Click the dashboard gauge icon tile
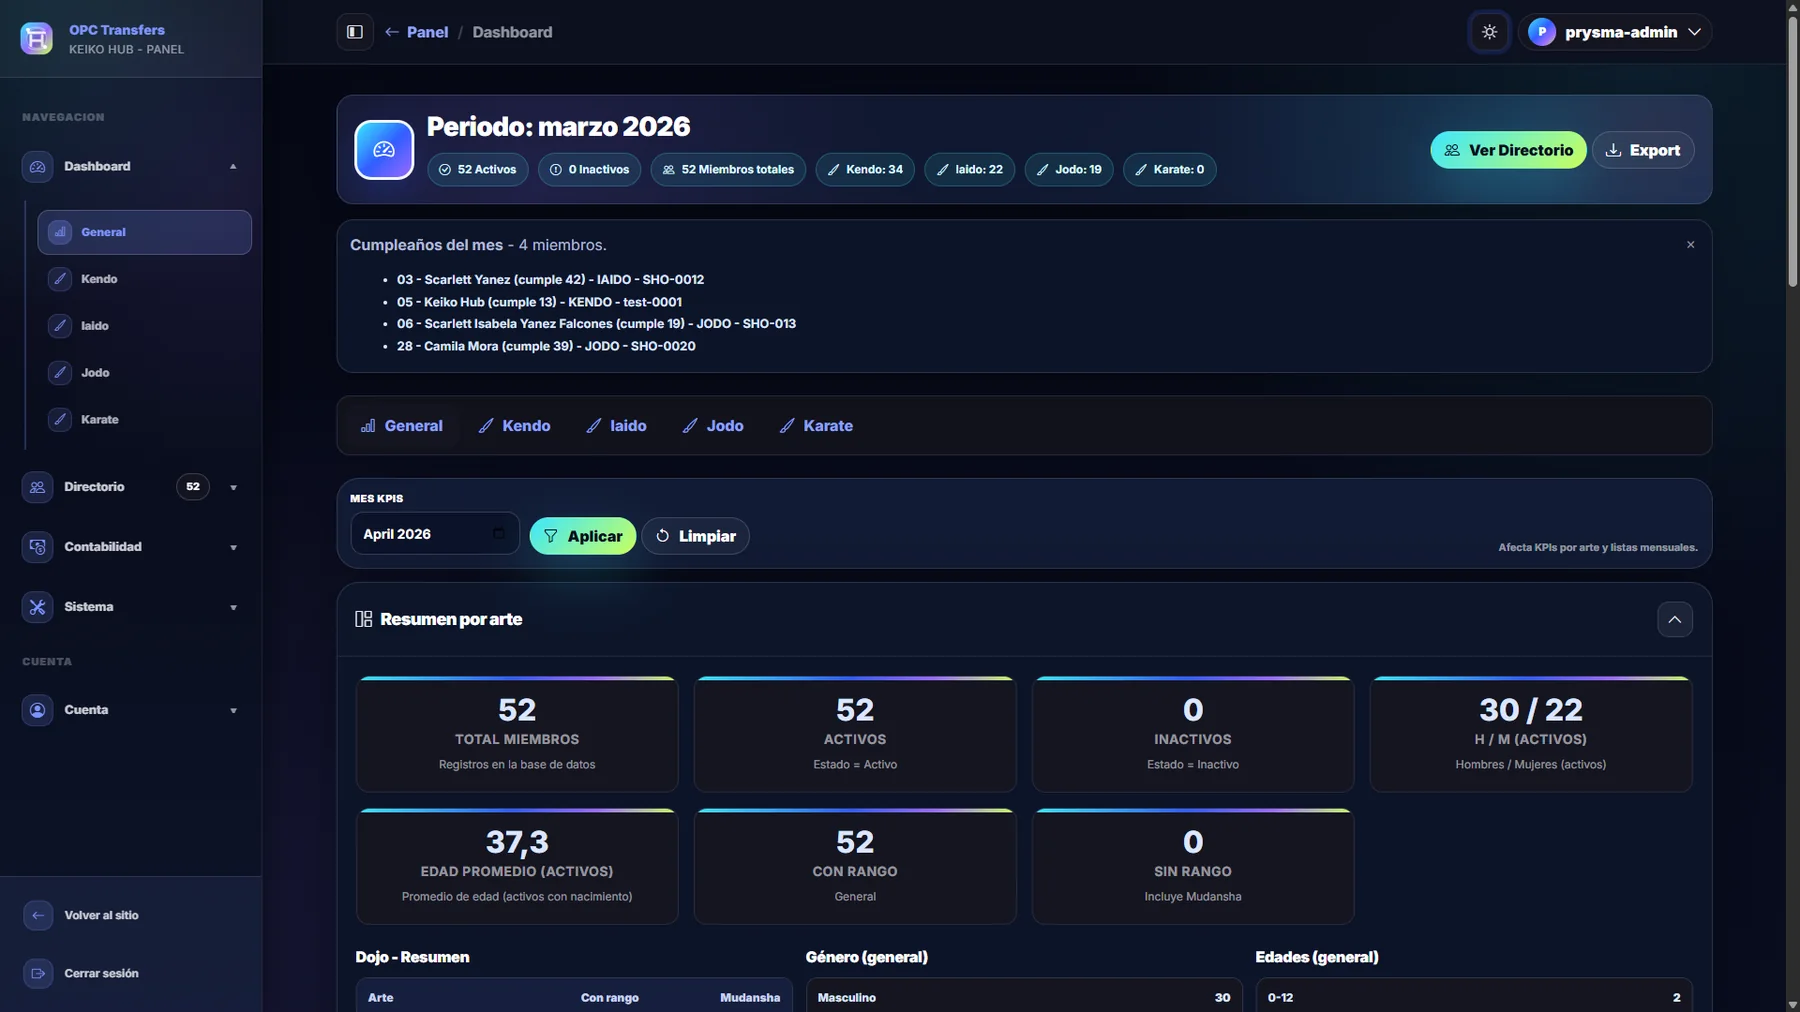 point(384,150)
